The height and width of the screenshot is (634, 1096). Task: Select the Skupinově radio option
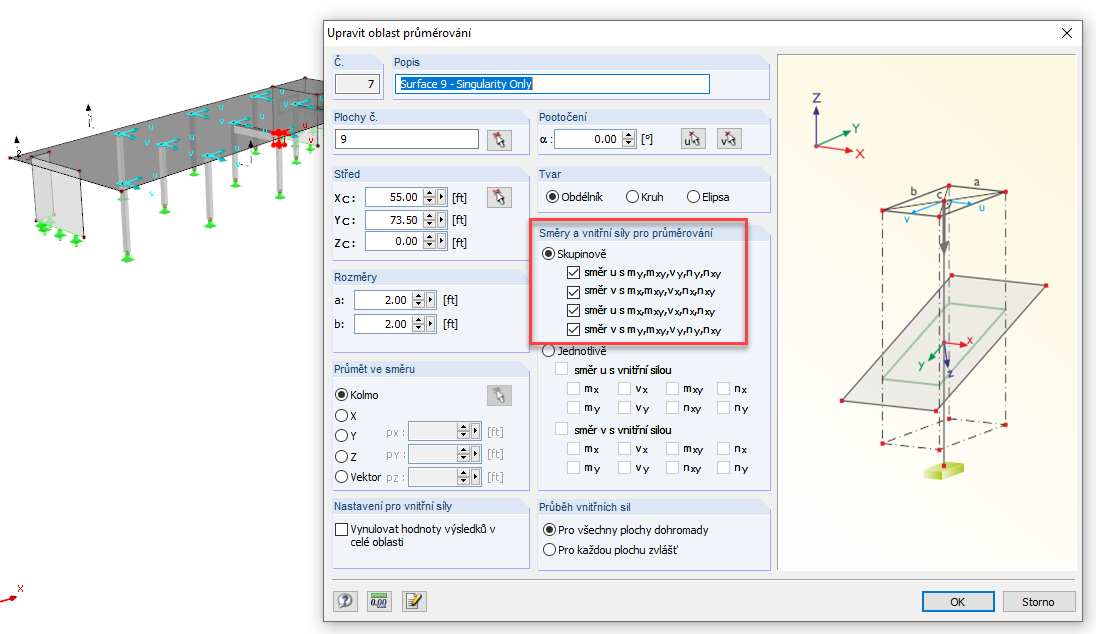[x=549, y=254]
